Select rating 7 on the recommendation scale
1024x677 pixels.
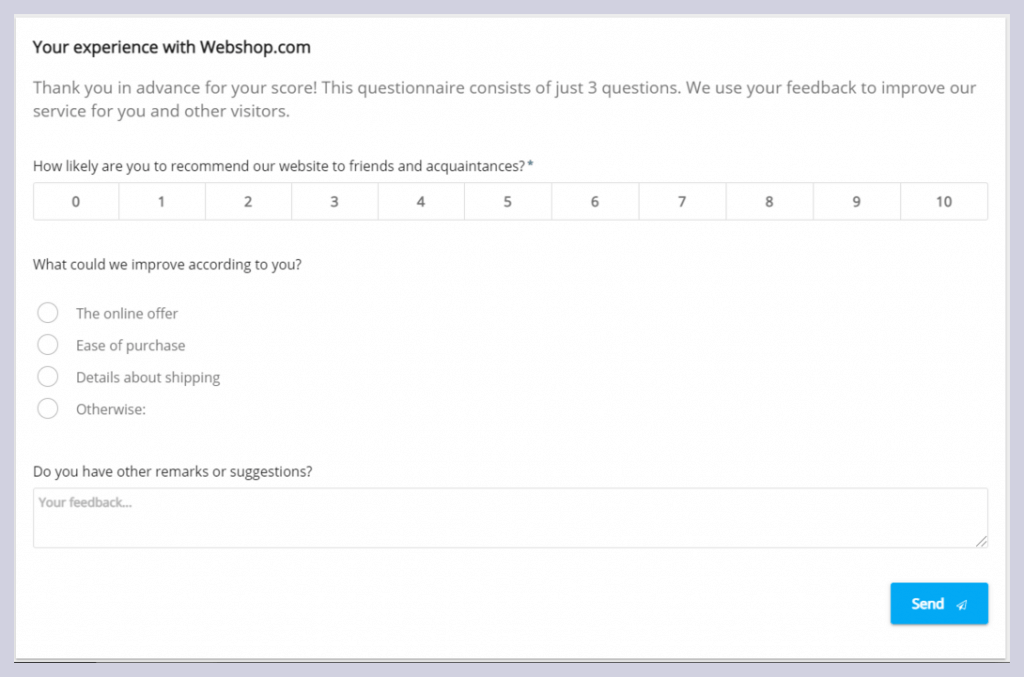pyautogui.click(x=682, y=201)
